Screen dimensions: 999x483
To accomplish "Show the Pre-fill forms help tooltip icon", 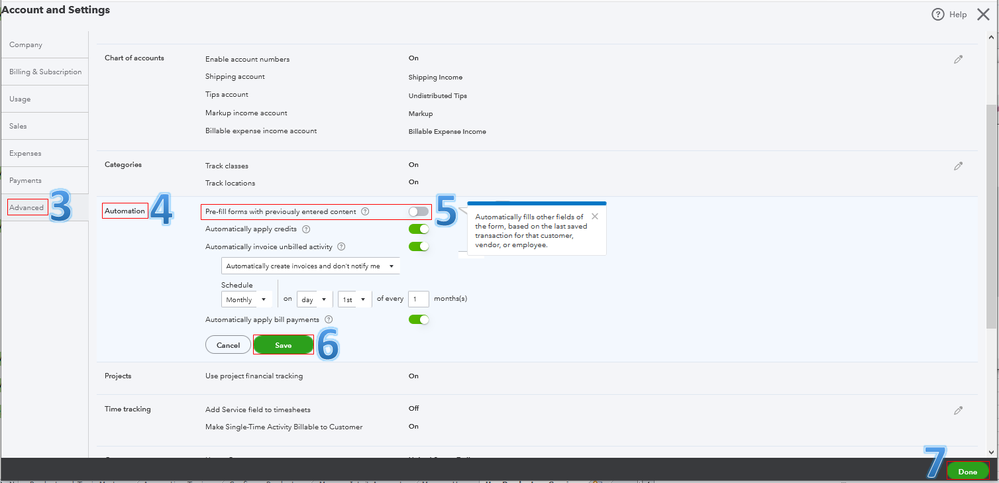I will point(365,211).
